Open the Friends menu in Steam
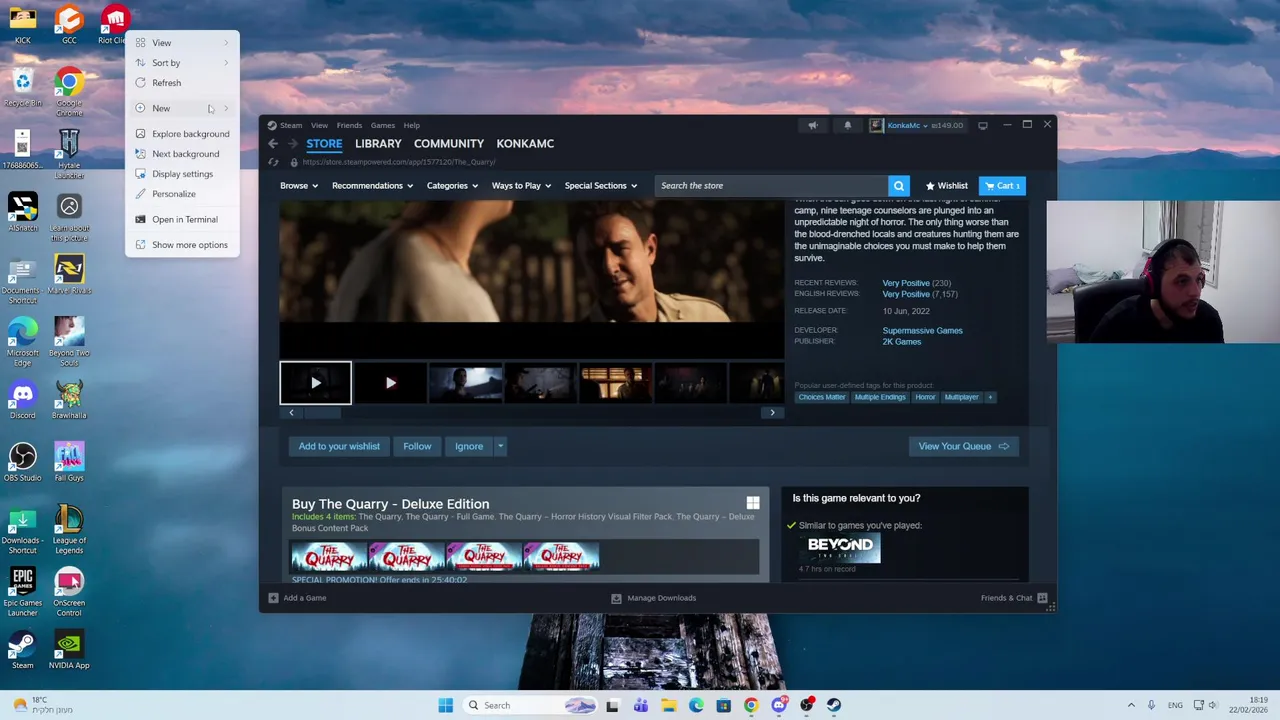The height and width of the screenshot is (720, 1280). click(x=349, y=125)
